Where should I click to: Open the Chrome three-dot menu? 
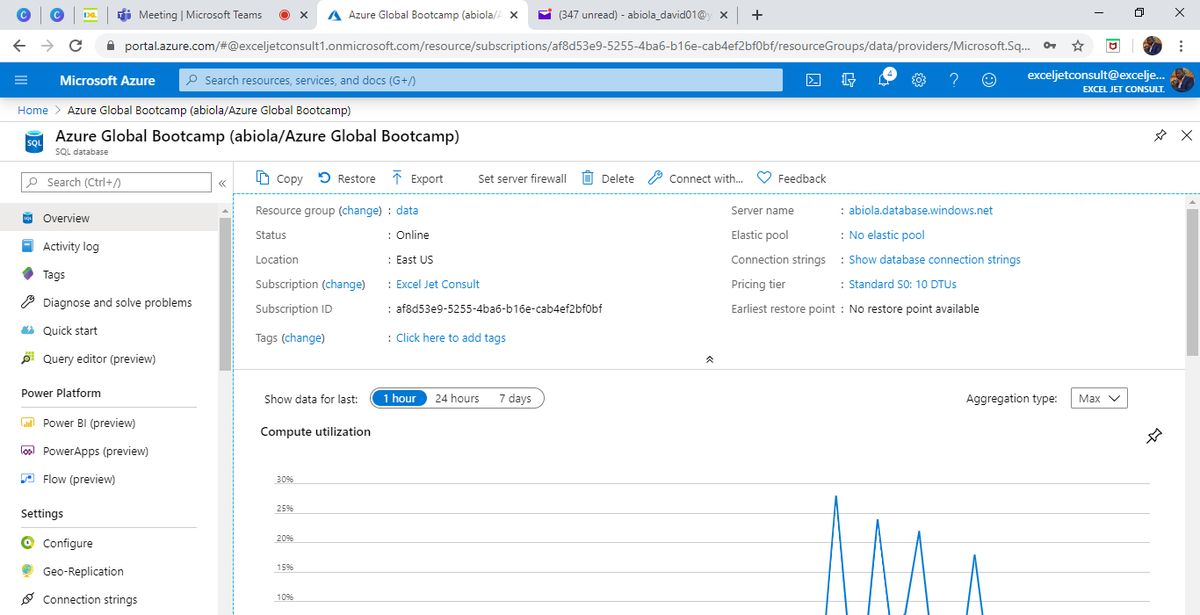[1183, 46]
